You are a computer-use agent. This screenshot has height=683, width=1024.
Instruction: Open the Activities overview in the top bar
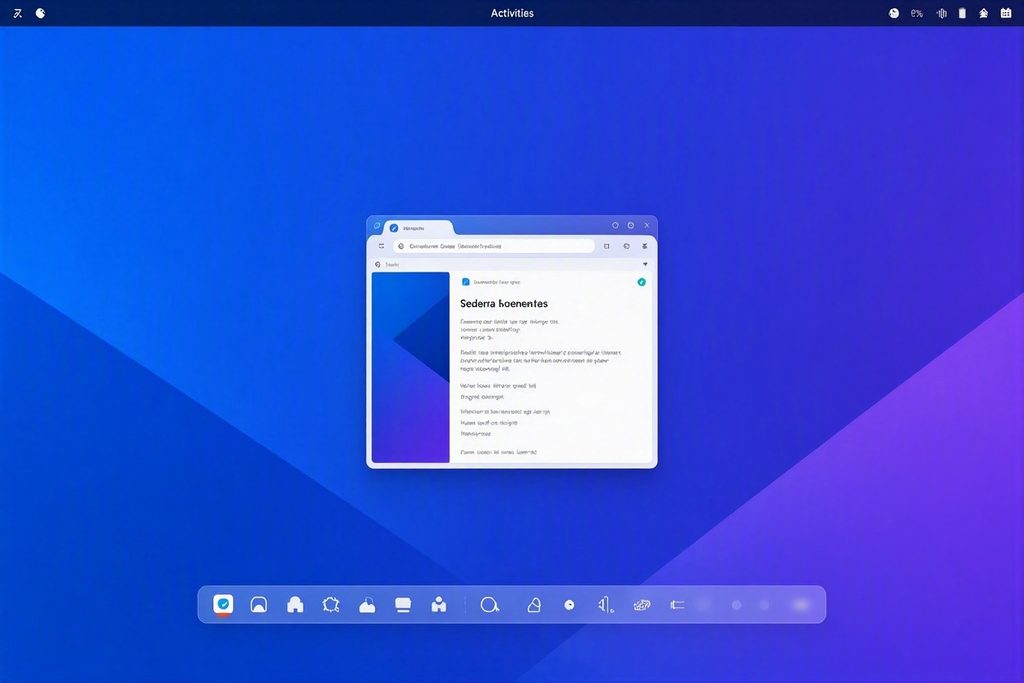[x=512, y=13]
